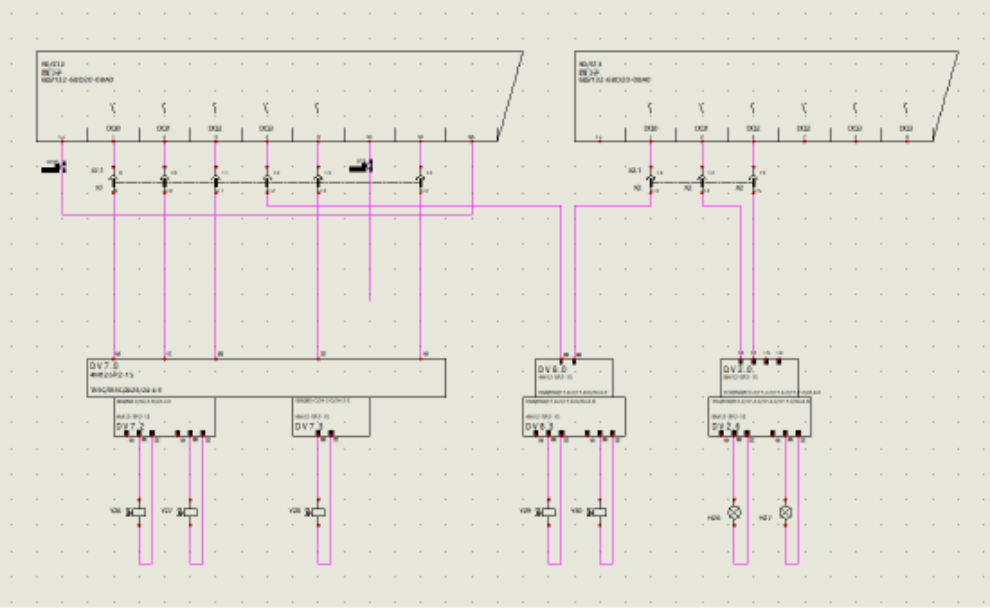Viewport: 990px width, 608px height.
Task: Select first X2.1 terminal under right module
Action: tap(651, 180)
